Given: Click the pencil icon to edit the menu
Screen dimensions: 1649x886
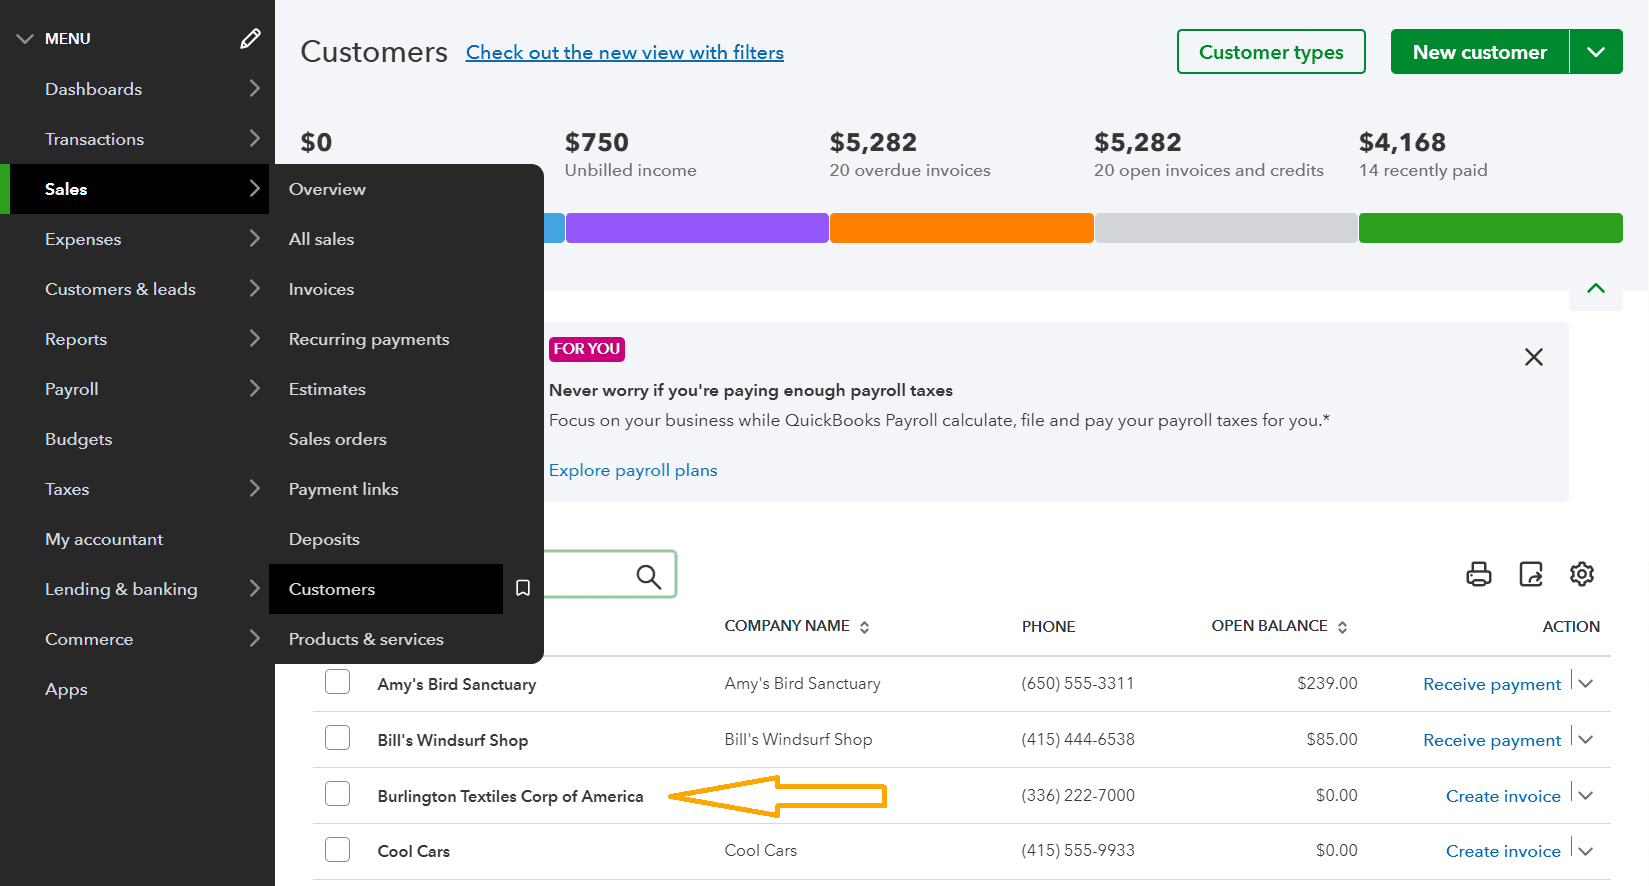Looking at the screenshot, I should point(250,39).
